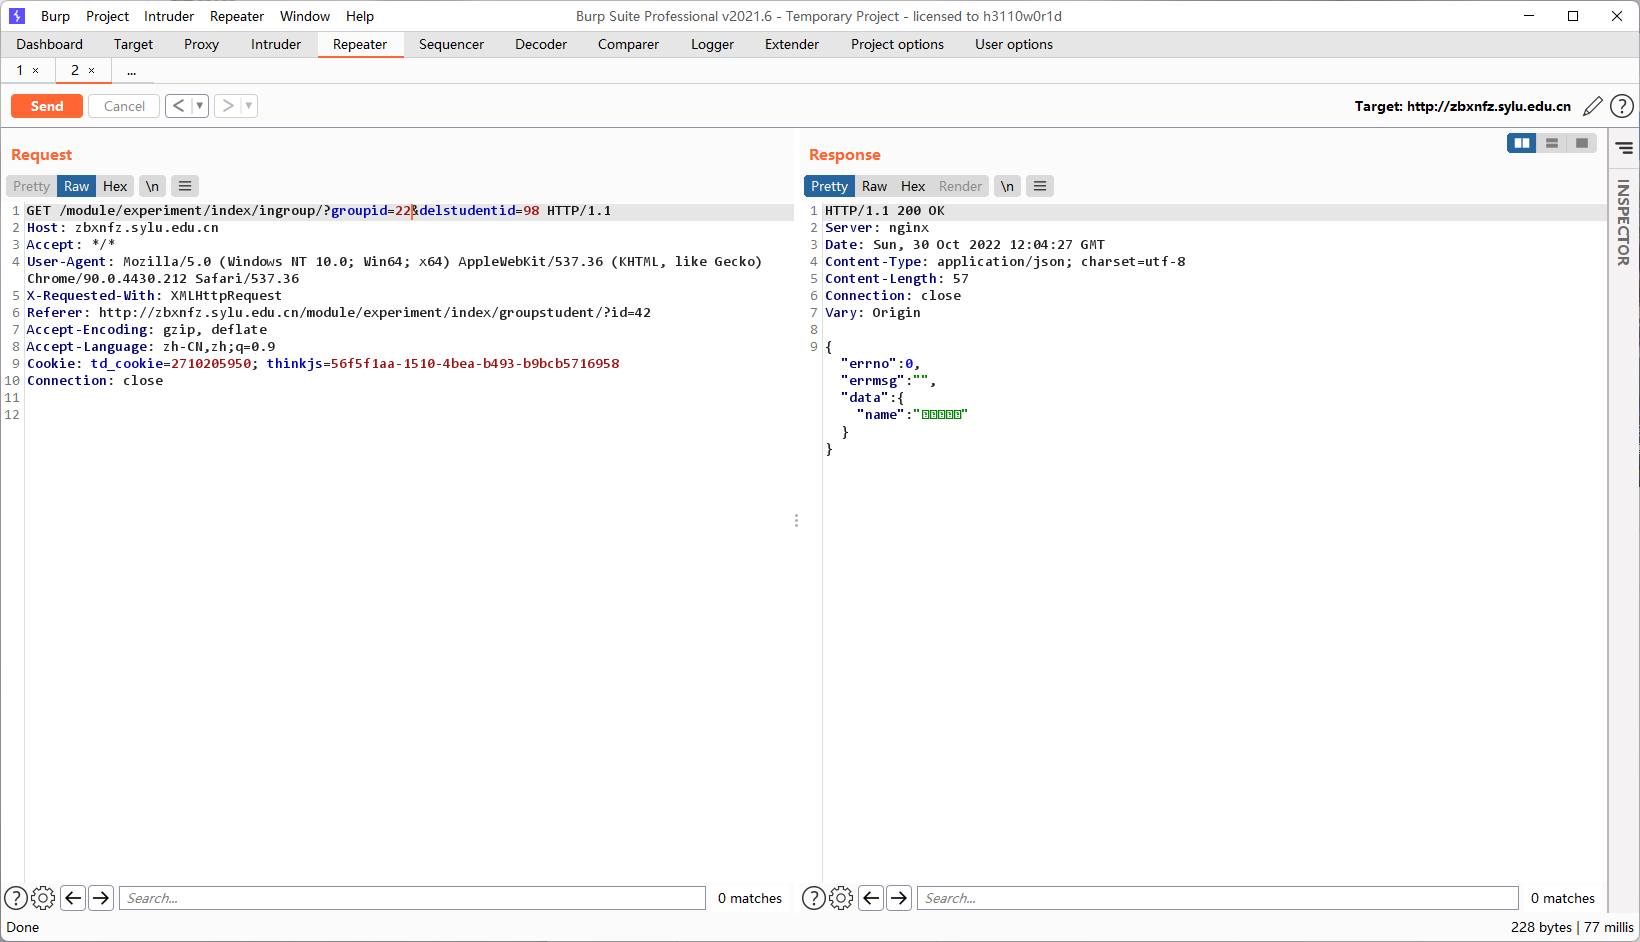The width and height of the screenshot is (1640, 942).
Task: Click the Cancel button
Action: (x=124, y=106)
